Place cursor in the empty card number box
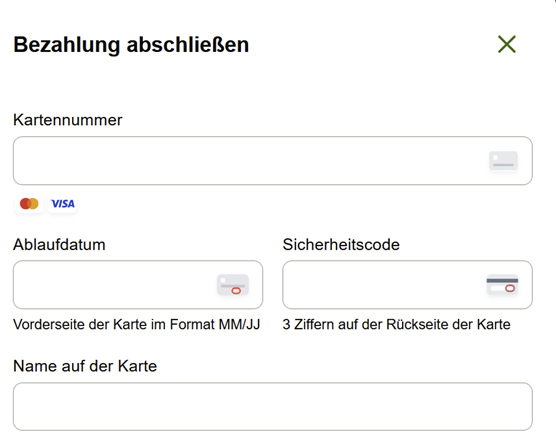 pyautogui.click(x=273, y=161)
